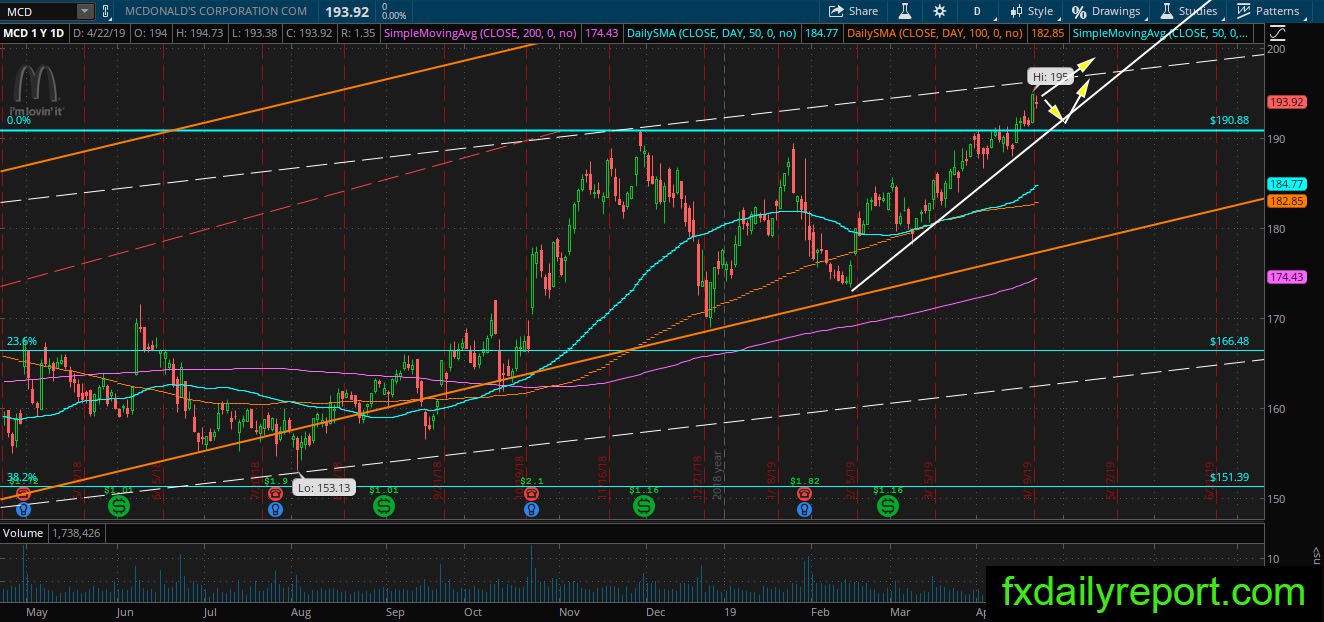Click the $1.01 dividend amount near Jun

(119, 490)
